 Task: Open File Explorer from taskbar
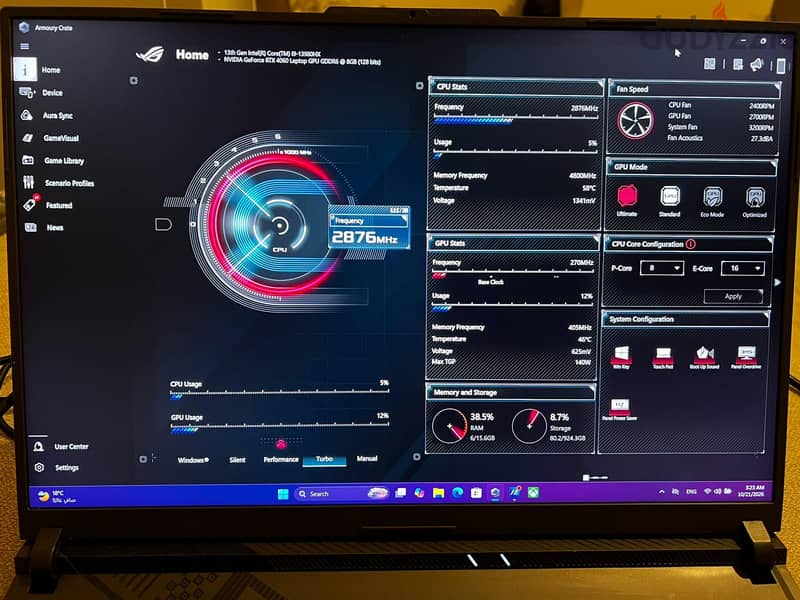pyautogui.click(x=438, y=493)
